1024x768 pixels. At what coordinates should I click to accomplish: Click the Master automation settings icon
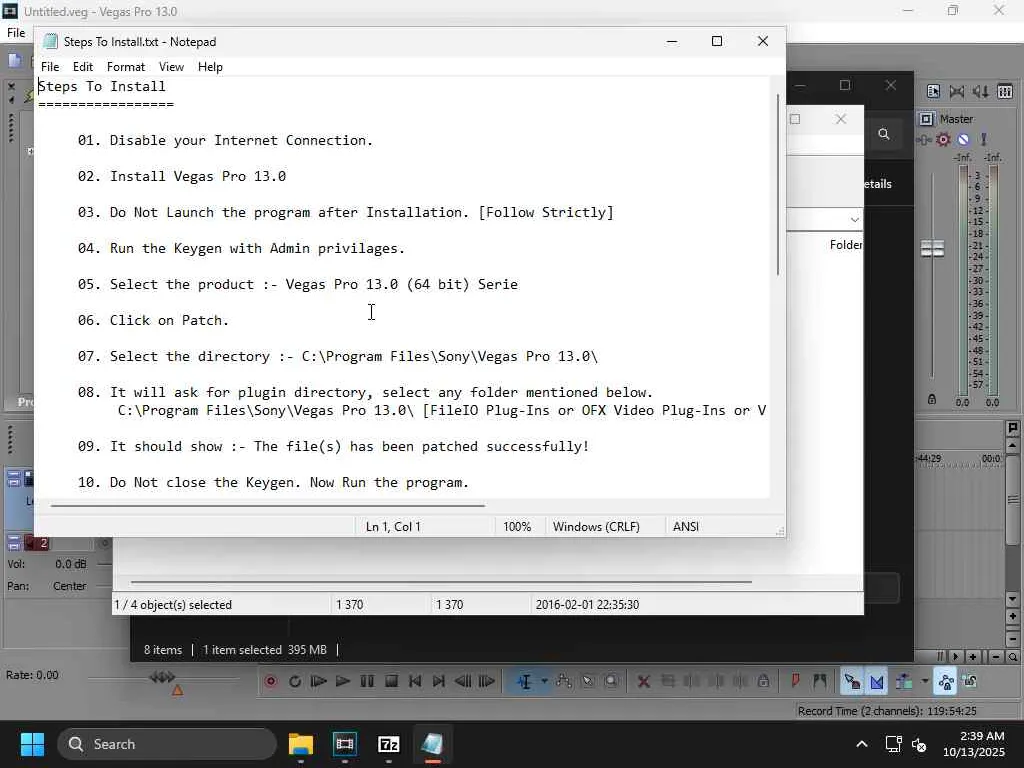pos(923,139)
